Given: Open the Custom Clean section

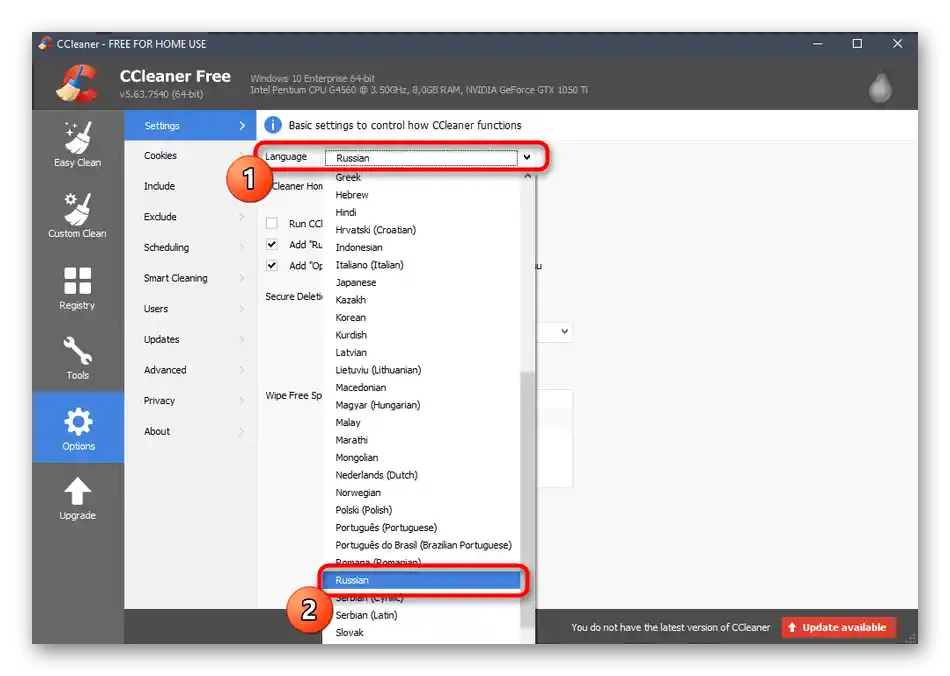Looking at the screenshot, I should [78, 216].
